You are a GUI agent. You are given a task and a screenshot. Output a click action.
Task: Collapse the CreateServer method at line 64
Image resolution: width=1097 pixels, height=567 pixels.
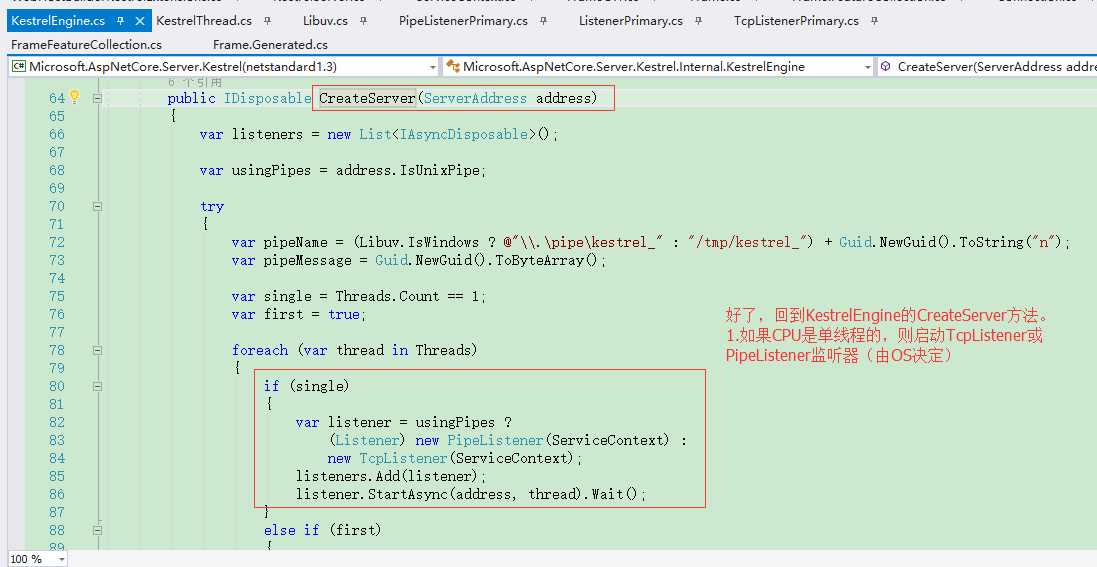tap(97, 99)
